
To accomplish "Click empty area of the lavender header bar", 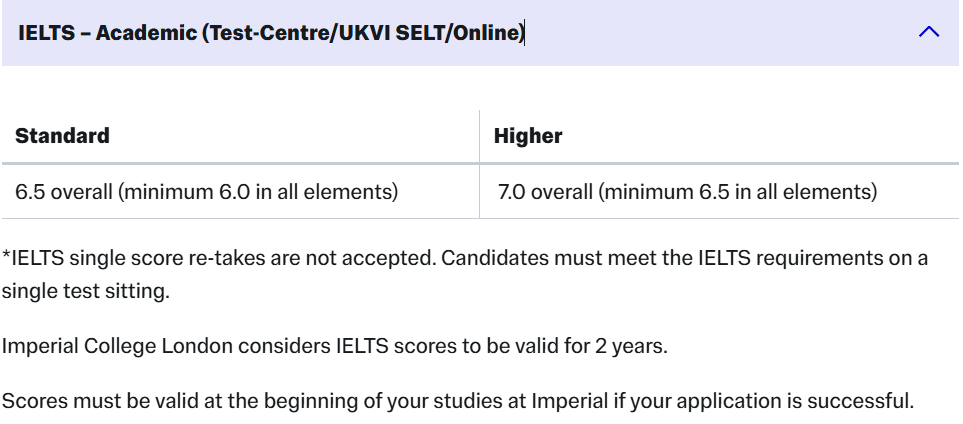I will 720,33.
